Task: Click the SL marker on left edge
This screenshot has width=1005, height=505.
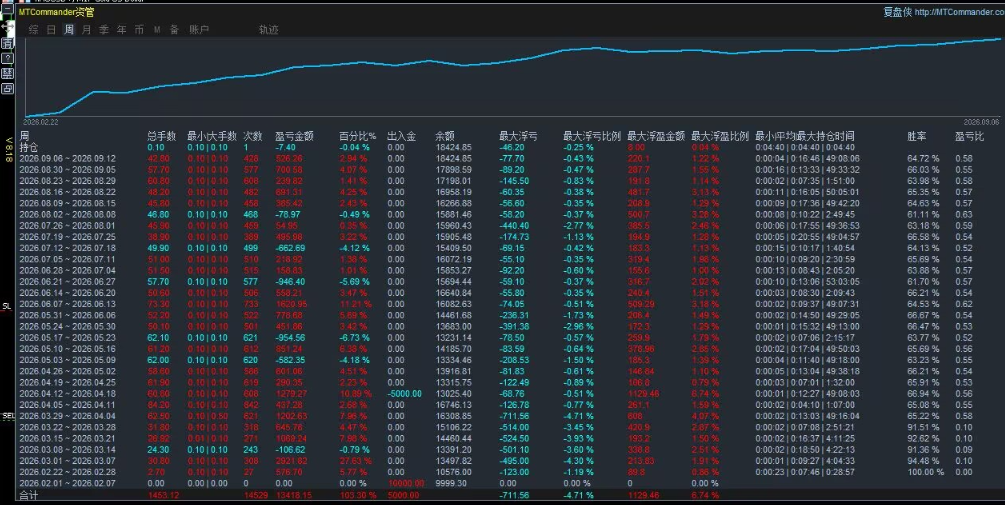Action: pyautogui.click(x=7, y=306)
